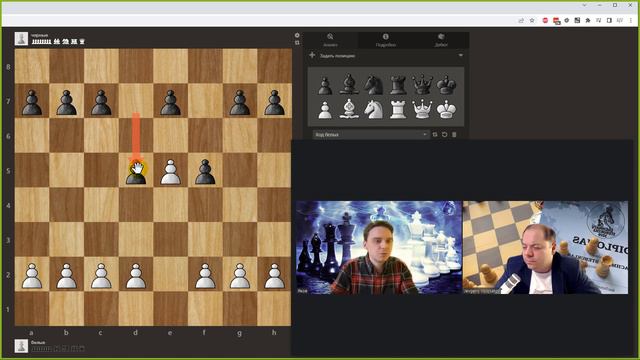The width and height of the screenshot is (640, 360).
Task: Switch to the third tab on right
Action: coord(441,40)
